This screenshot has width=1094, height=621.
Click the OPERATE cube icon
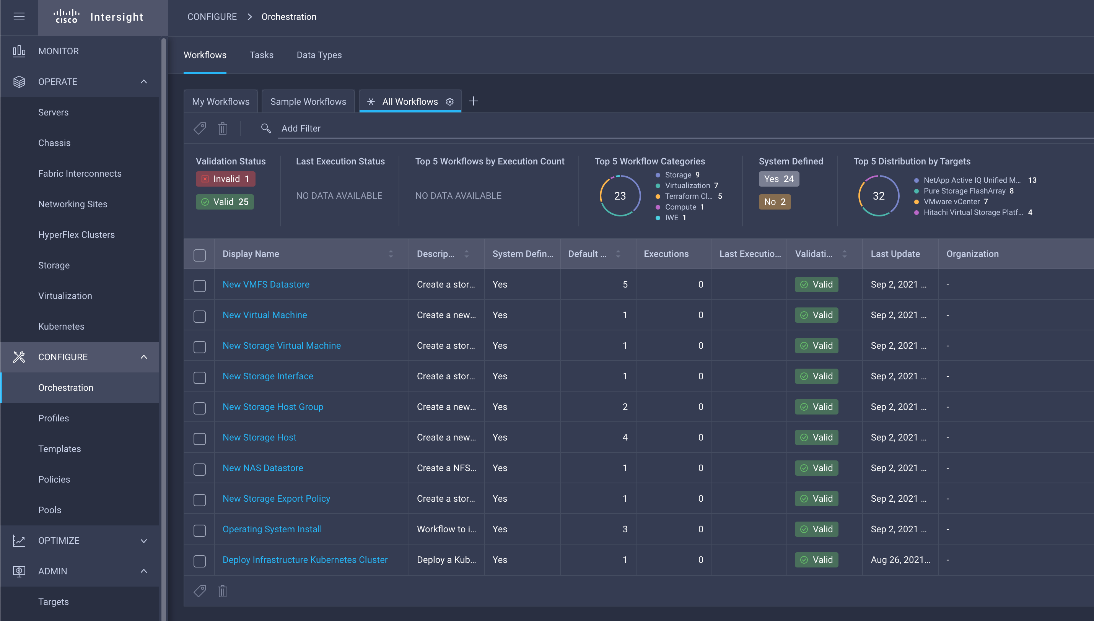click(19, 82)
